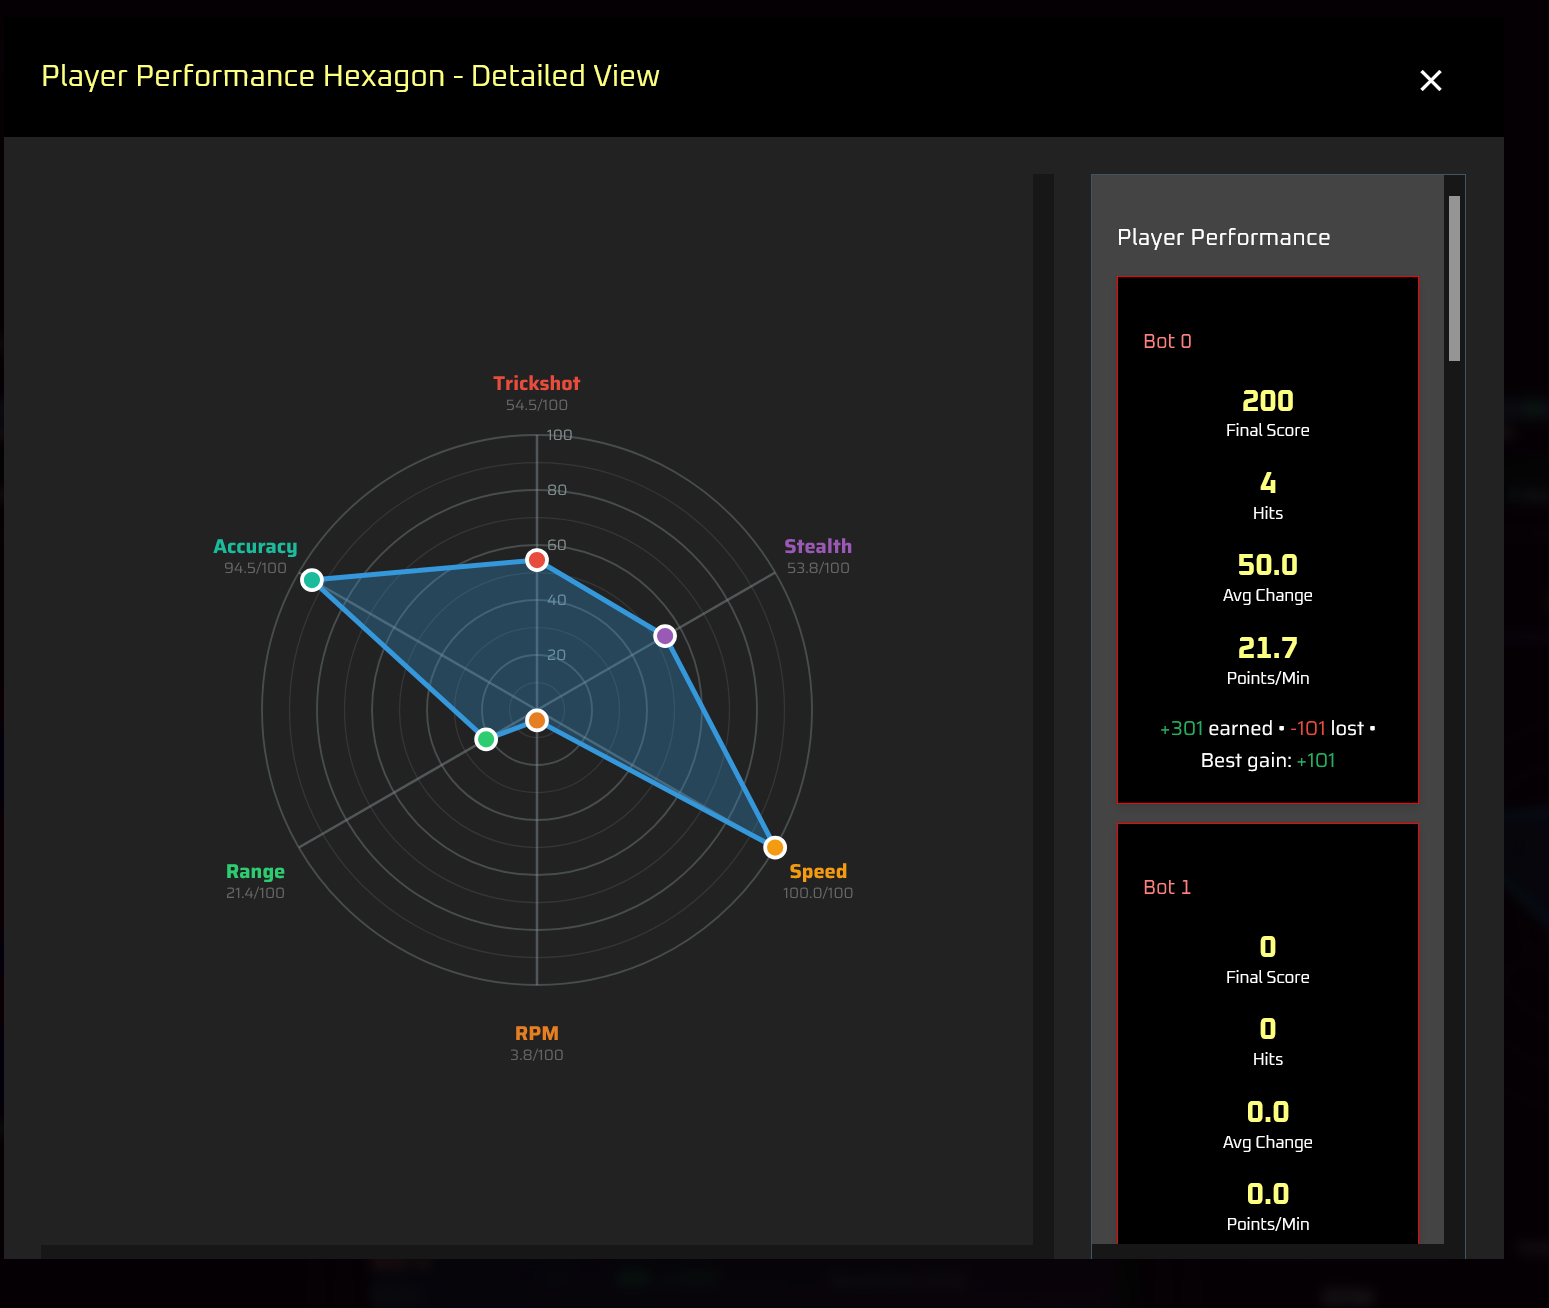Toggle the Stealth axis label

point(817,546)
